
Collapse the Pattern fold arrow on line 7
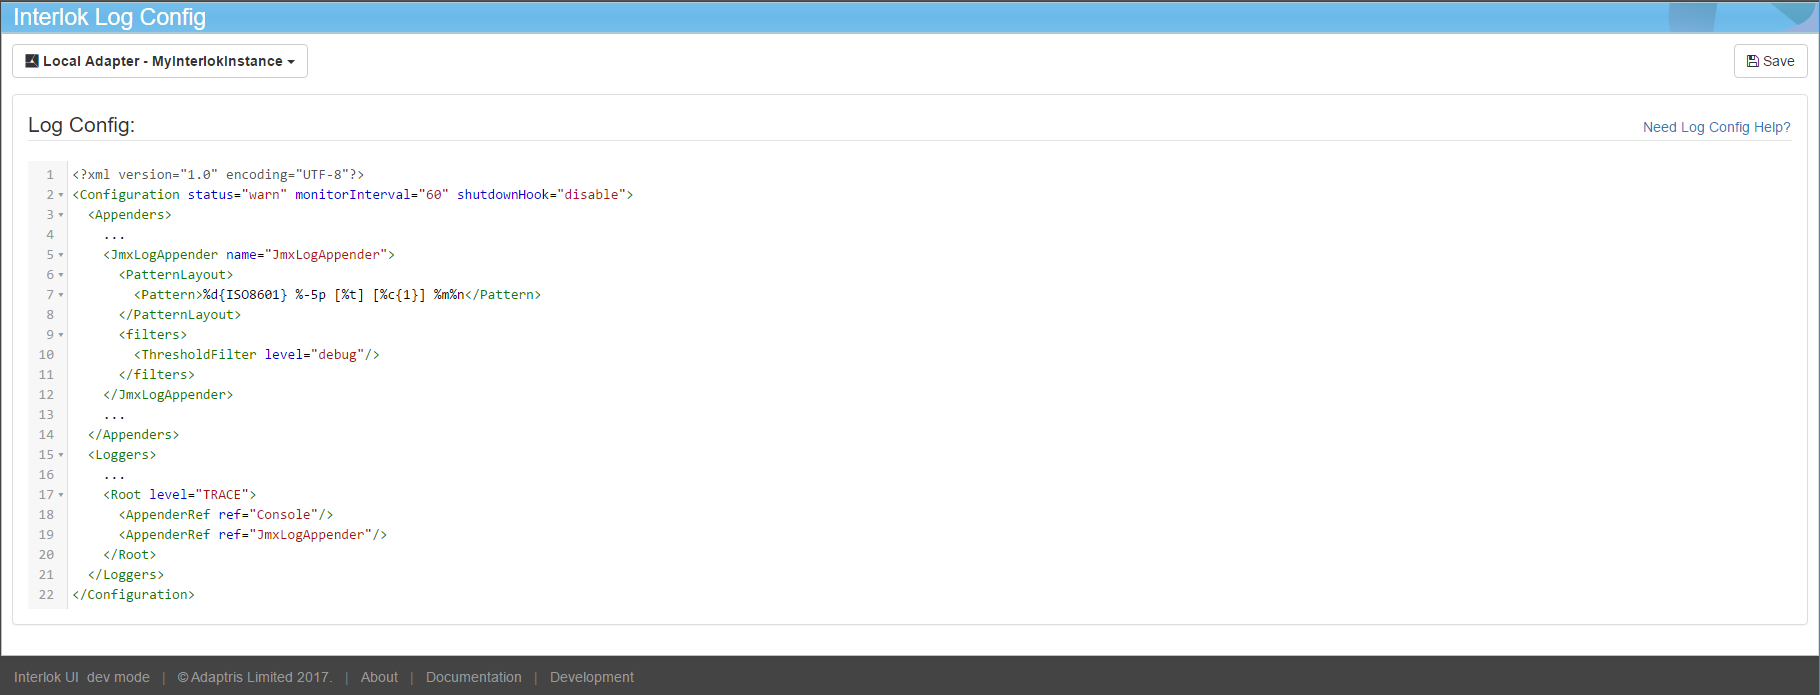click(x=61, y=295)
